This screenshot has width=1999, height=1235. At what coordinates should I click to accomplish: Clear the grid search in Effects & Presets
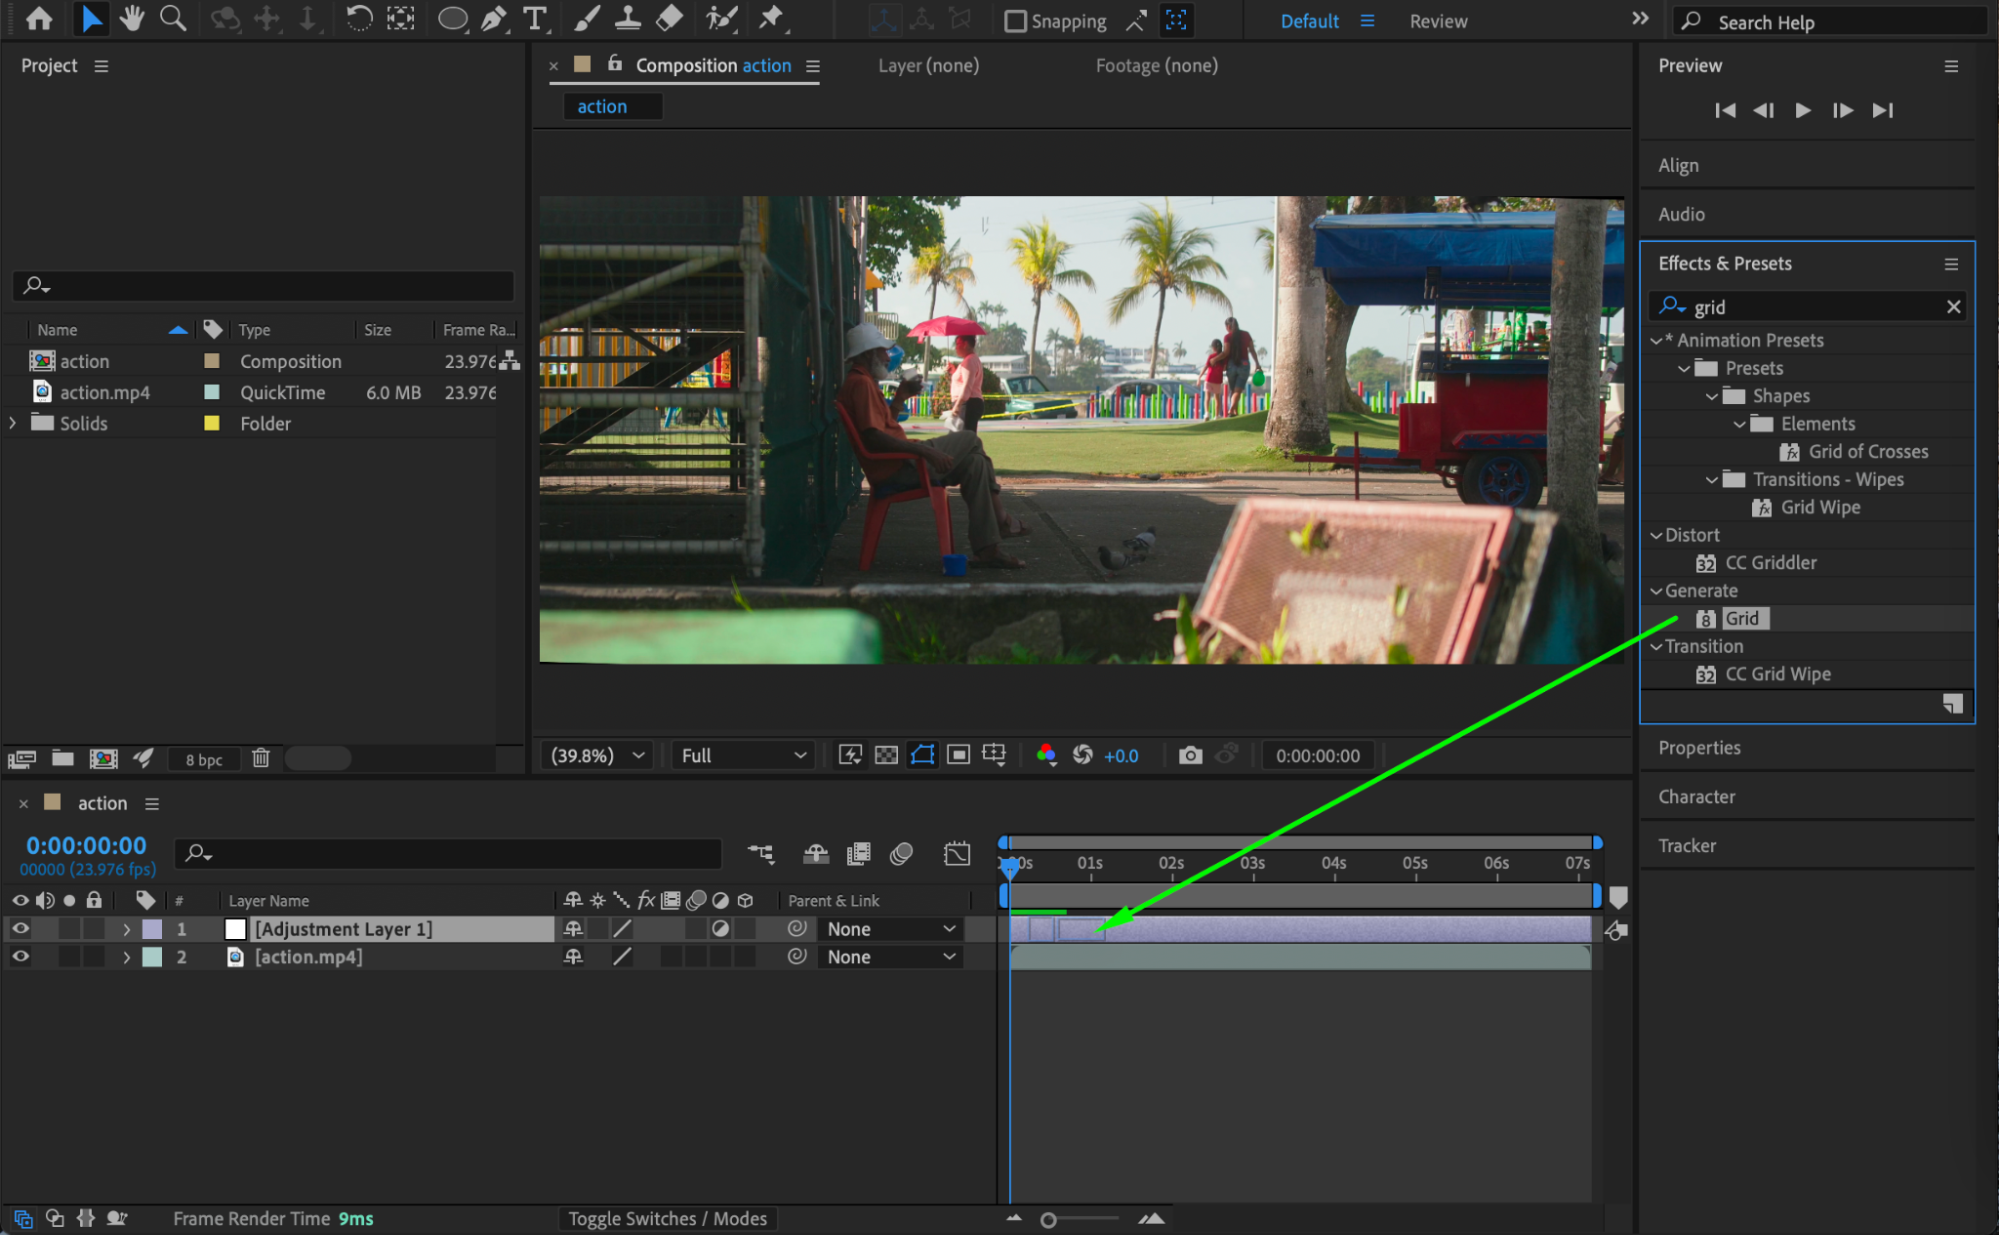1953,307
